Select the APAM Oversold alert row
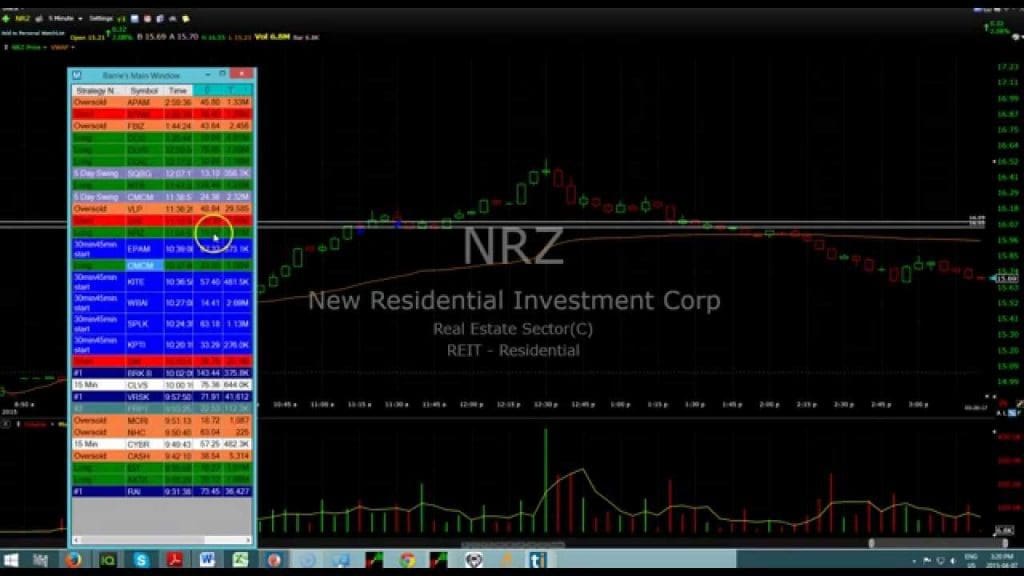Screen dimensions: 1024x576 (162, 103)
